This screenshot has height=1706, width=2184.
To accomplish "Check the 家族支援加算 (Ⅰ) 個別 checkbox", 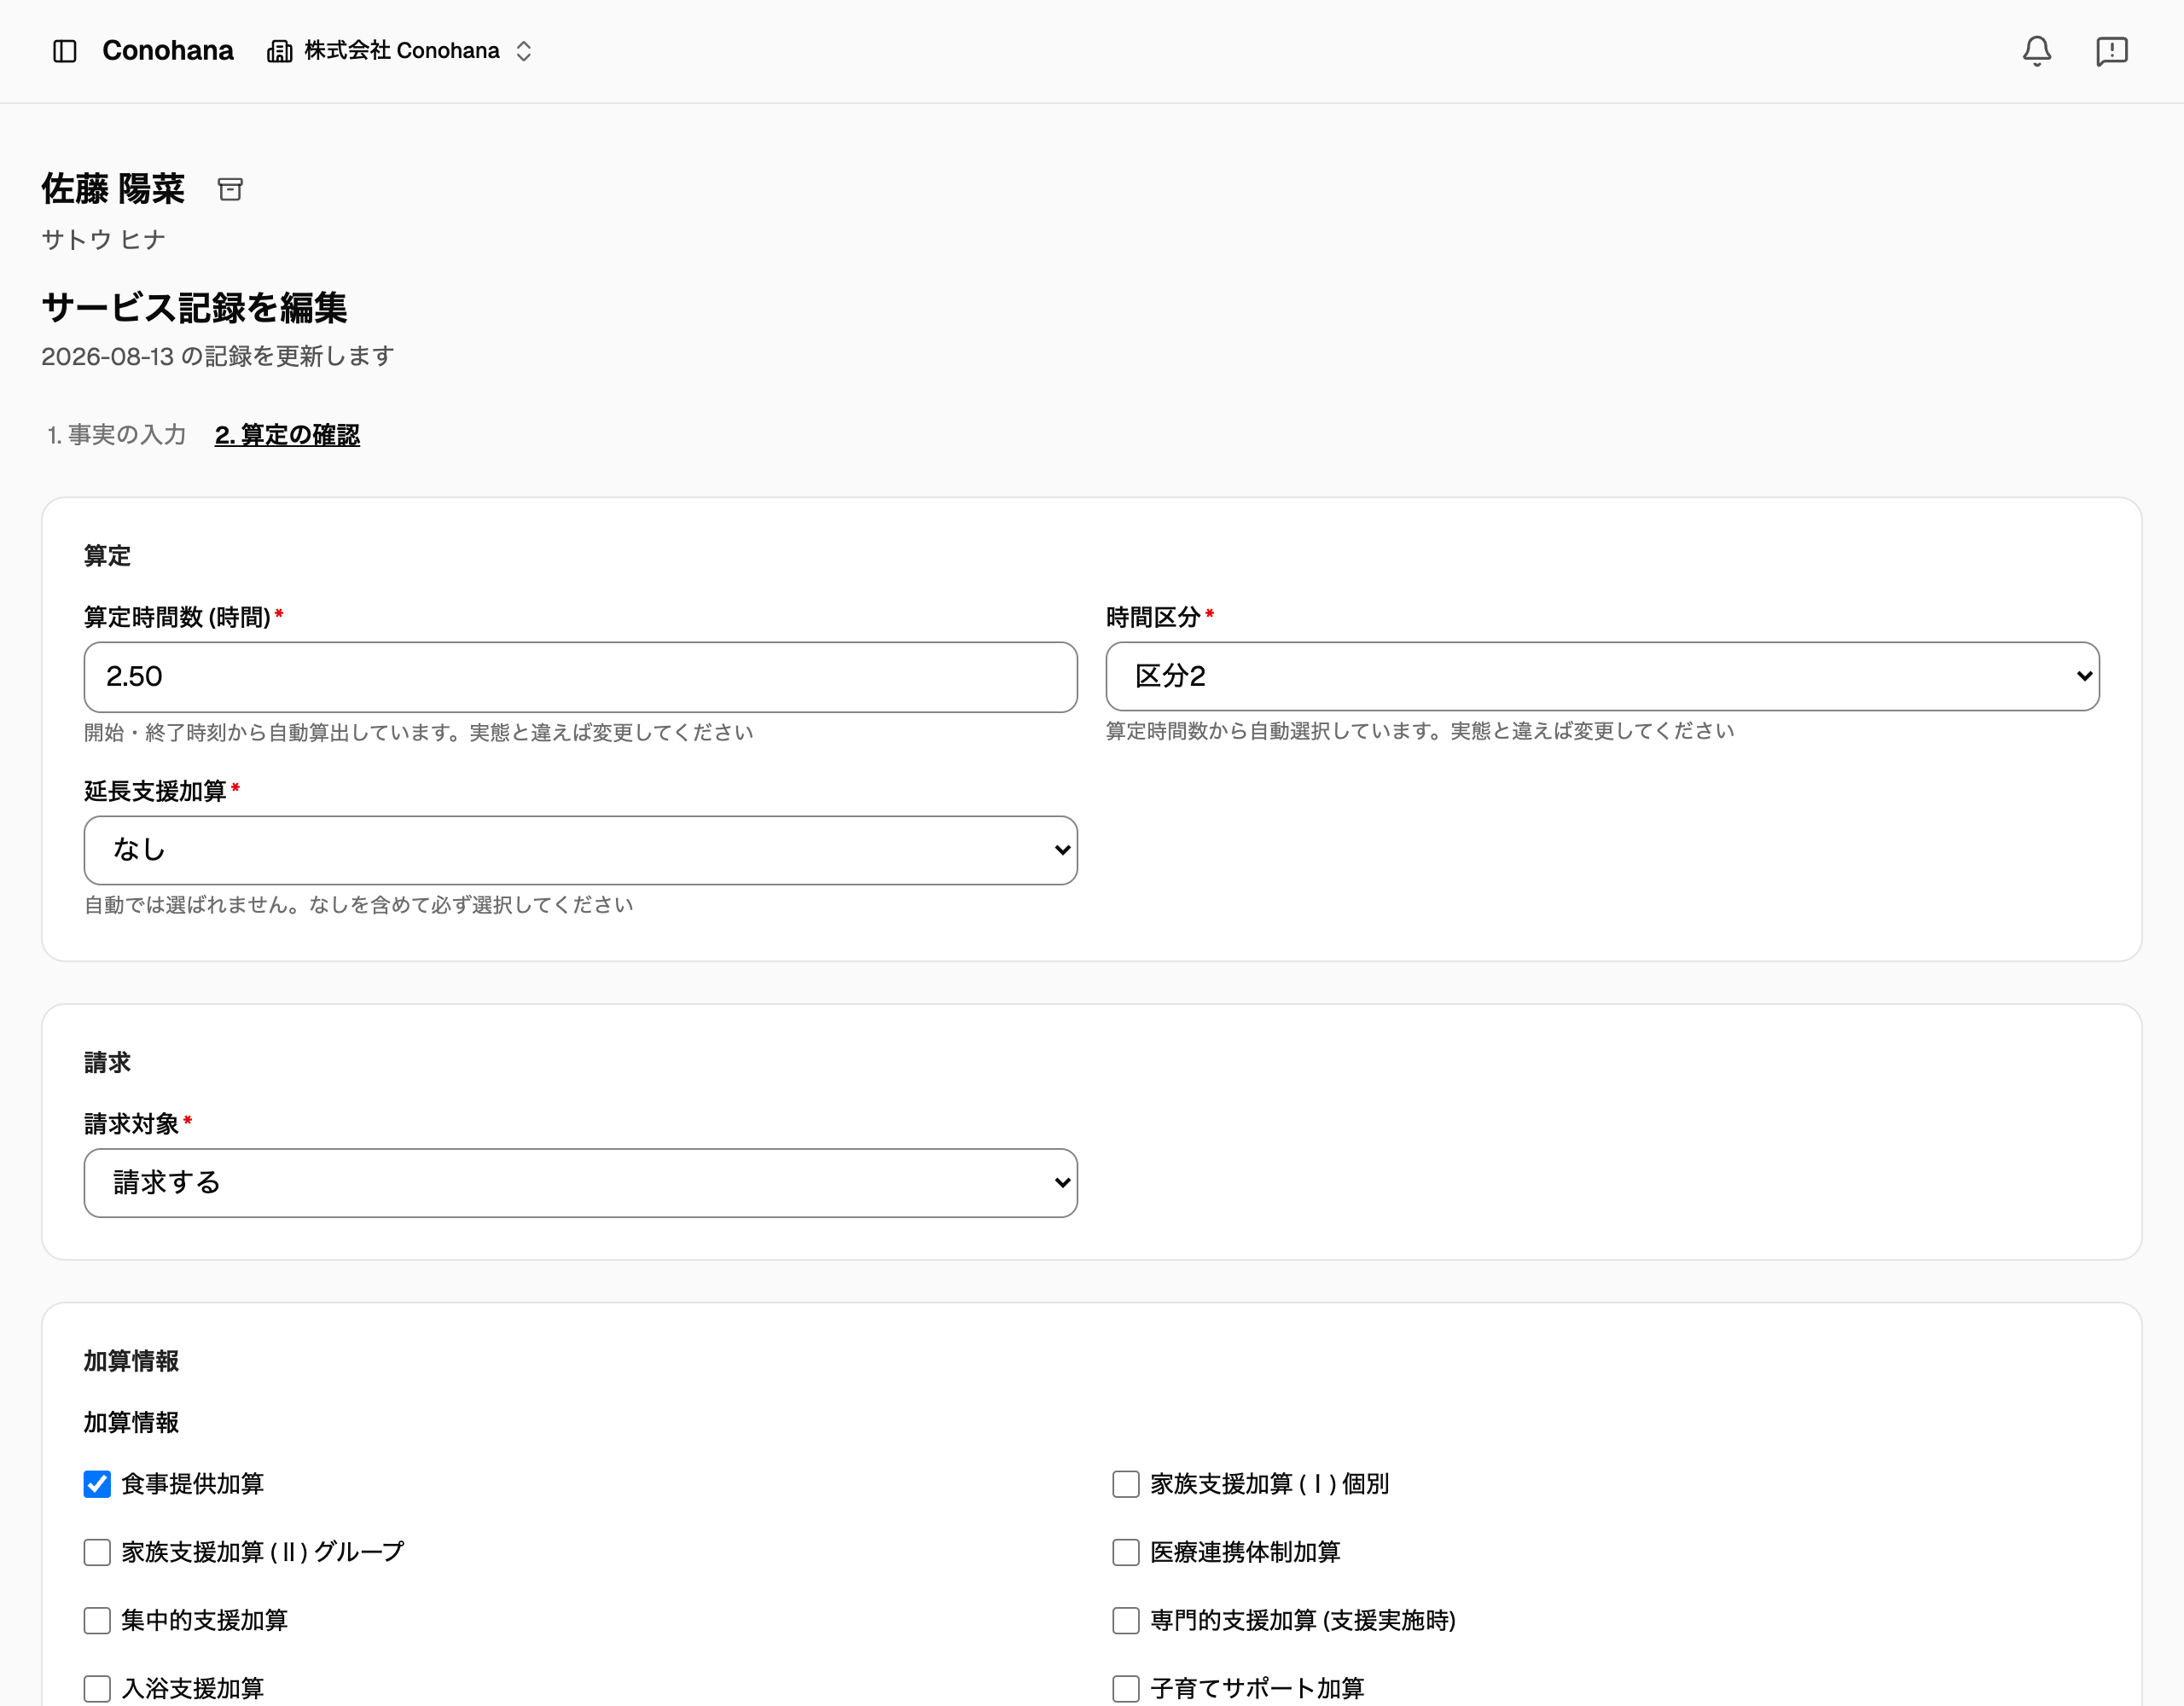I will pyautogui.click(x=1126, y=1484).
